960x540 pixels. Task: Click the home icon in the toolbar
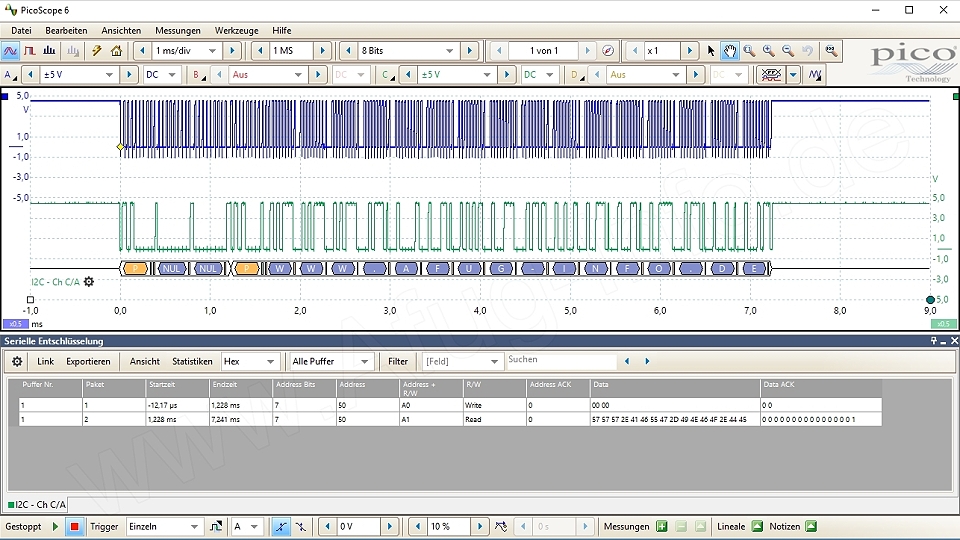coord(116,51)
